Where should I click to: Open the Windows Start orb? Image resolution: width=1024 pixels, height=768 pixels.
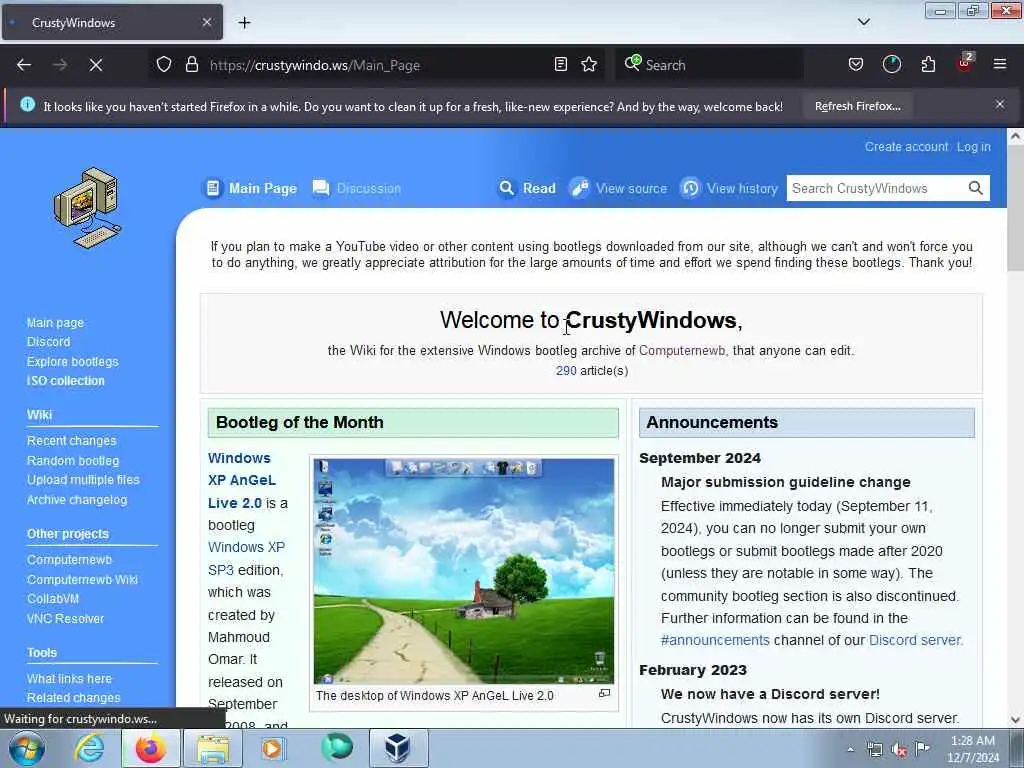click(x=26, y=748)
